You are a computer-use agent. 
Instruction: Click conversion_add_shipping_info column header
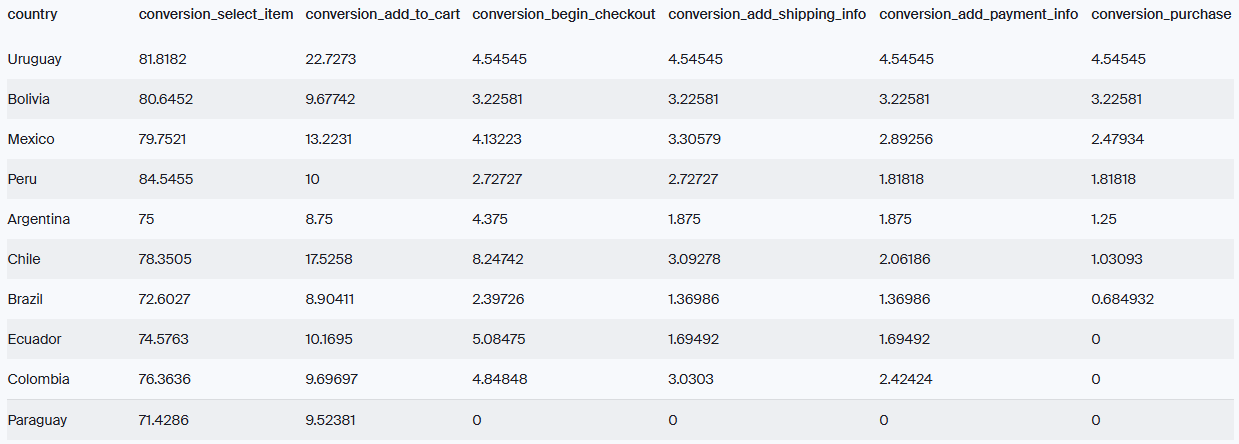(767, 15)
